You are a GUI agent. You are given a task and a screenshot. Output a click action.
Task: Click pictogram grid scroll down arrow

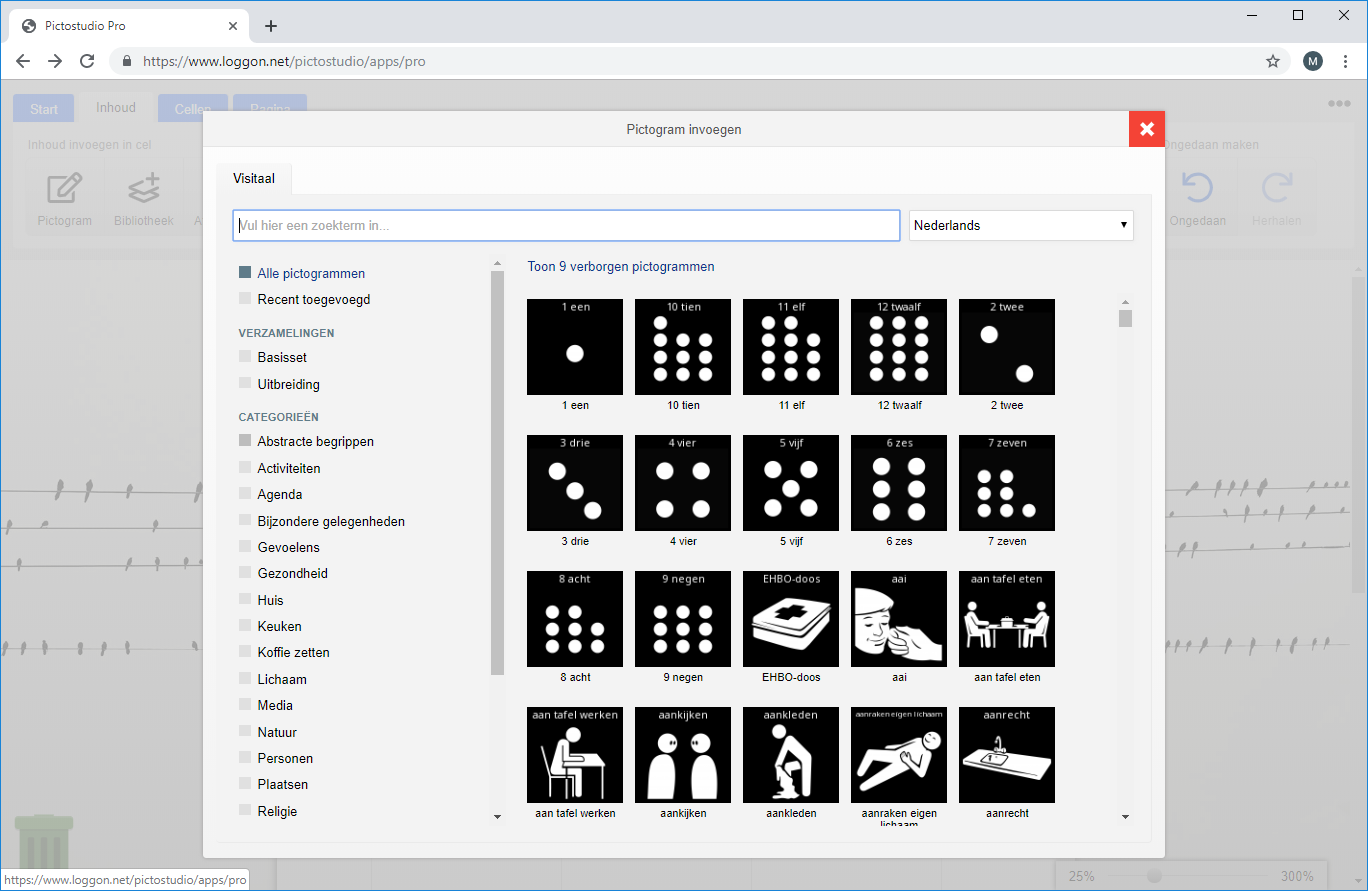tap(1125, 817)
